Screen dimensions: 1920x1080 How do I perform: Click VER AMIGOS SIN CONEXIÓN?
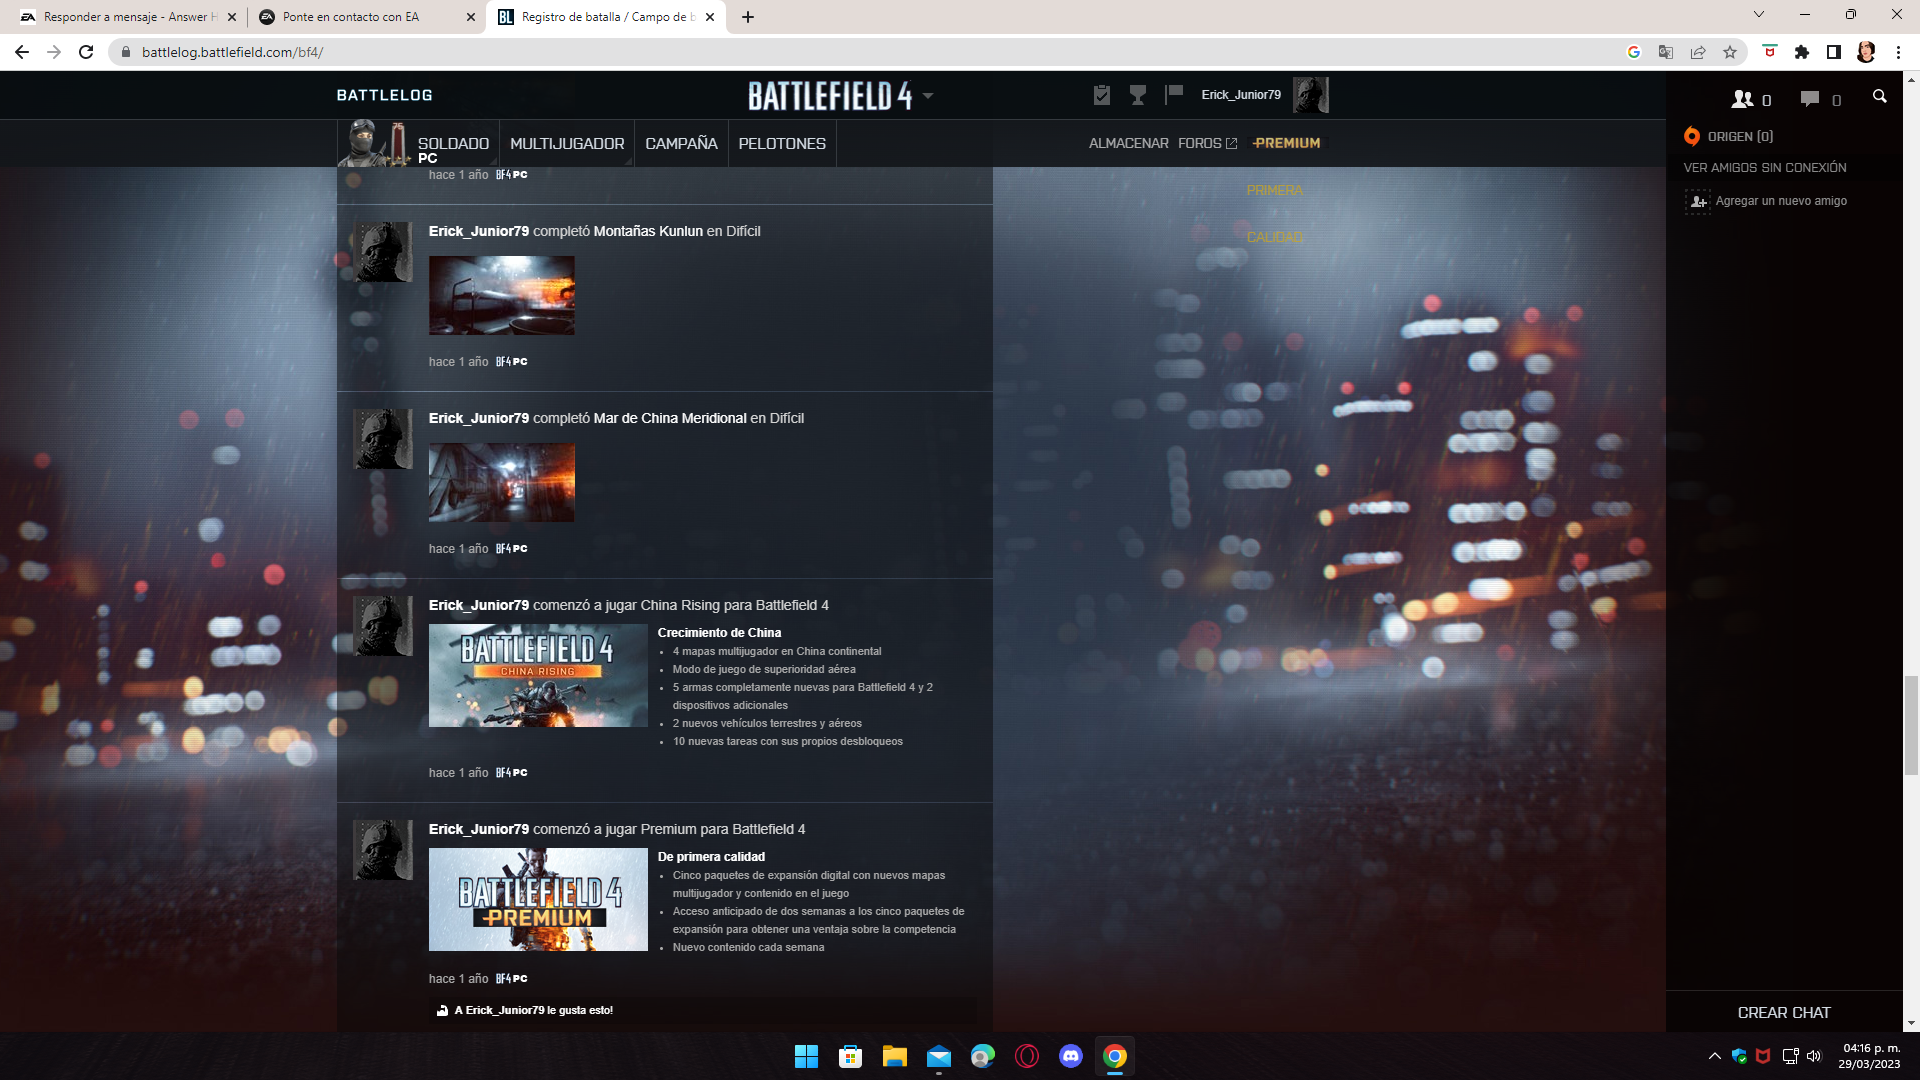coord(1764,168)
